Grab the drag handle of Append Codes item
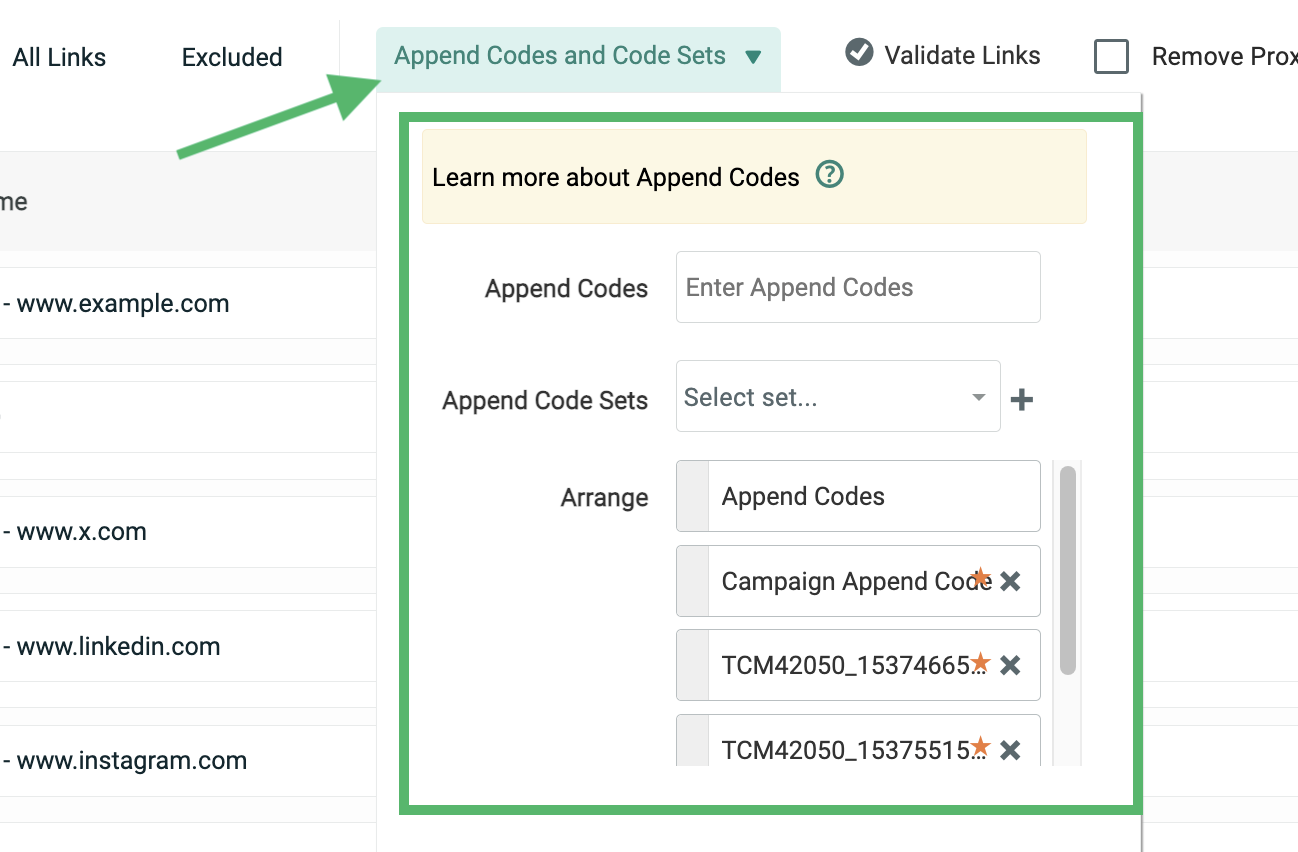The image size is (1298, 852). click(692, 496)
